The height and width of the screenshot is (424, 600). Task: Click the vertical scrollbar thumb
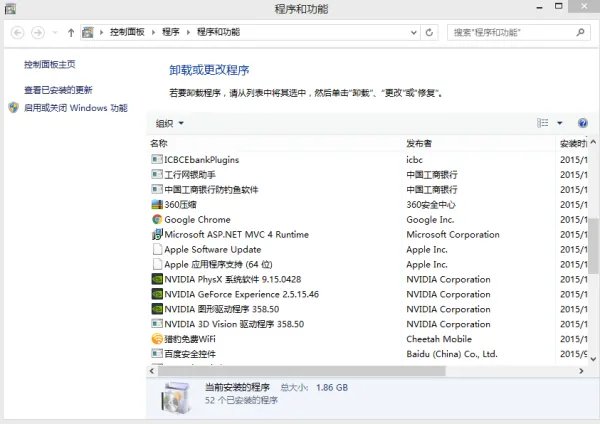coord(593,246)
